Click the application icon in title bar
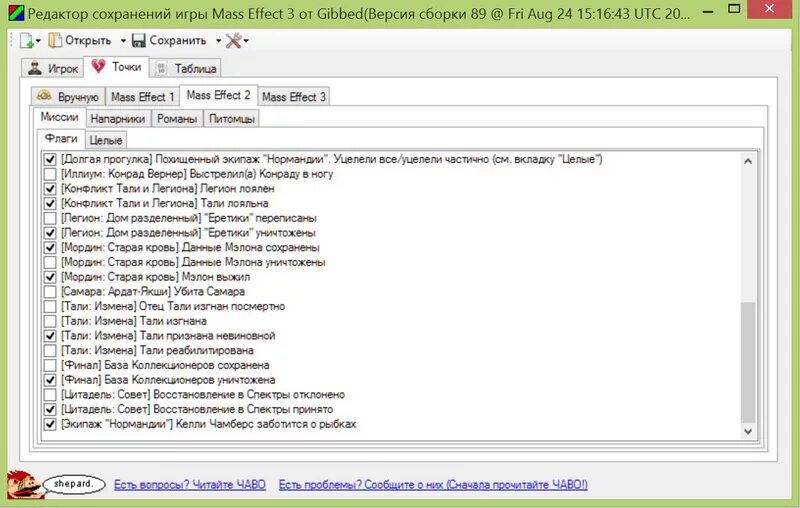800x508 pixels. tap(16, 14)
